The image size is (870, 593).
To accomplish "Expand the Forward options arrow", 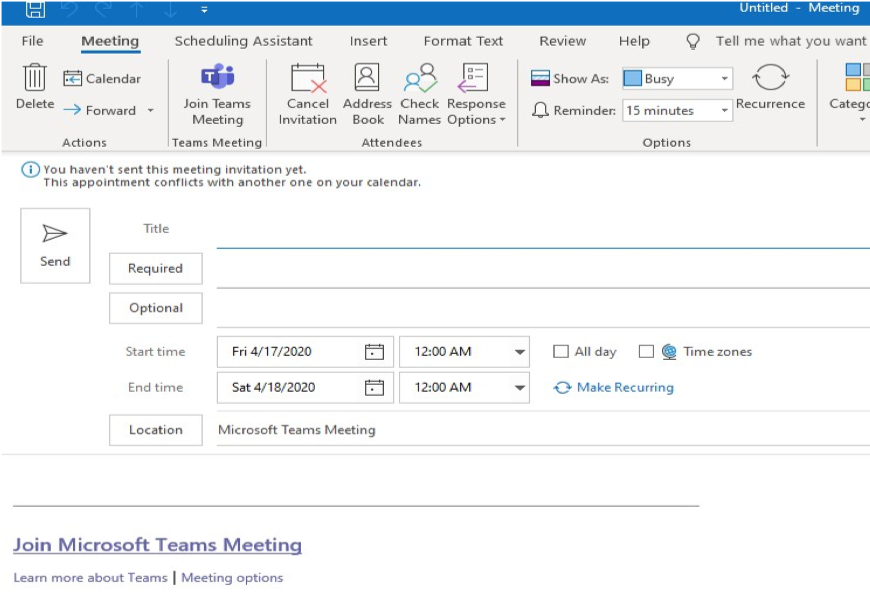I will click(150, 110).
